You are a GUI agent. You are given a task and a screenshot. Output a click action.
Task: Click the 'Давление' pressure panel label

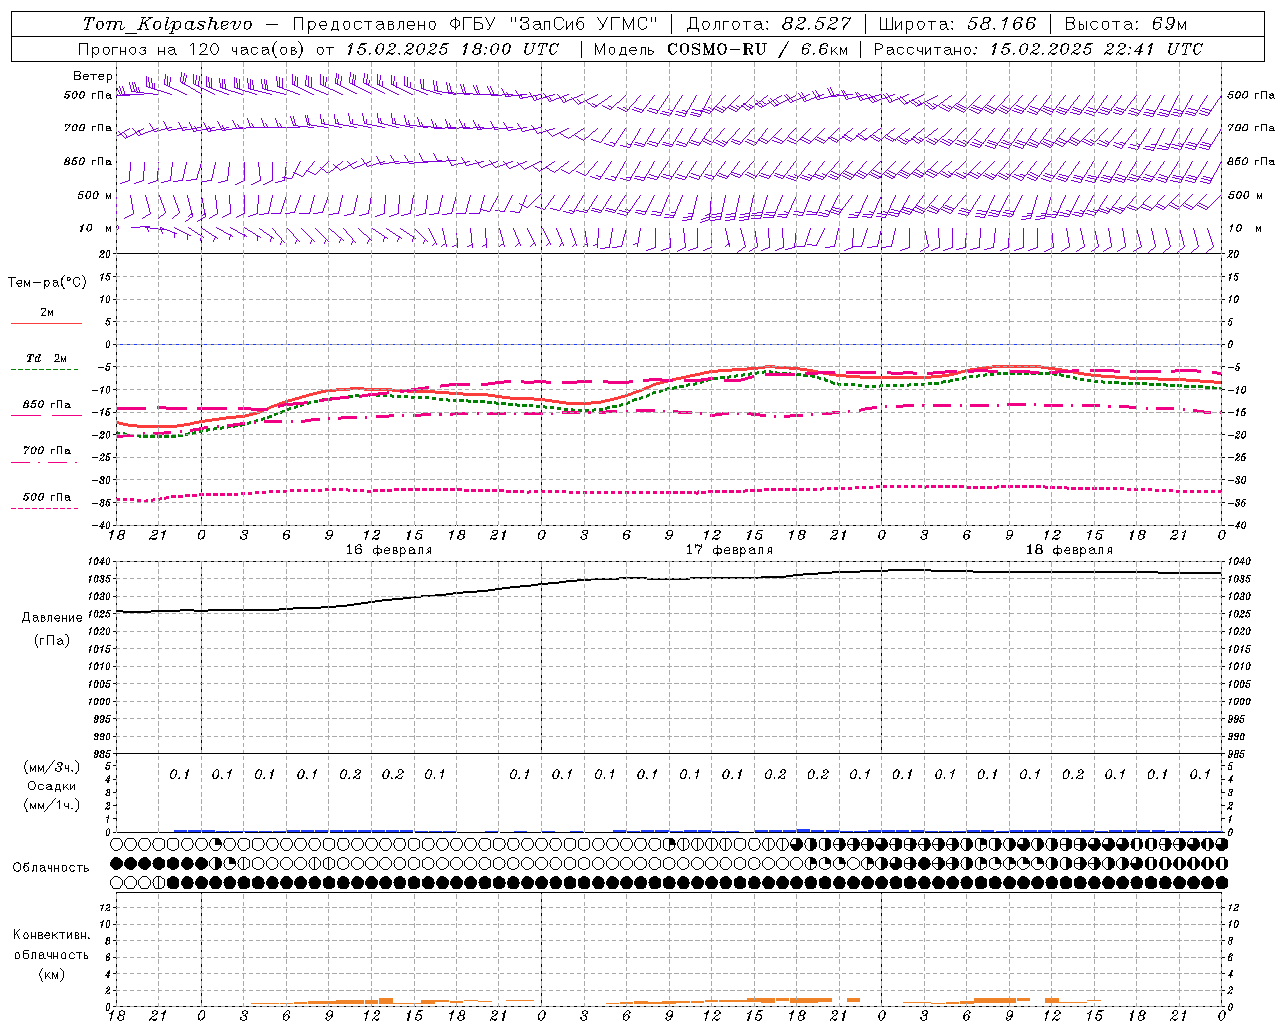tap(52, 618)
